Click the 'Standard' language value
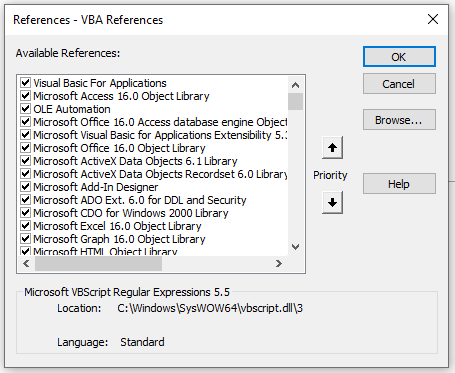This screenshot has width=455, height=373. [142, 342]
